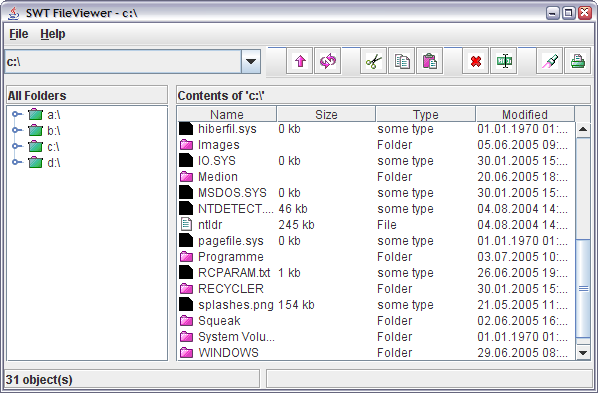Click the 245 kb size cell
Viewport: 598px width, 393px height.
[296, 225]
